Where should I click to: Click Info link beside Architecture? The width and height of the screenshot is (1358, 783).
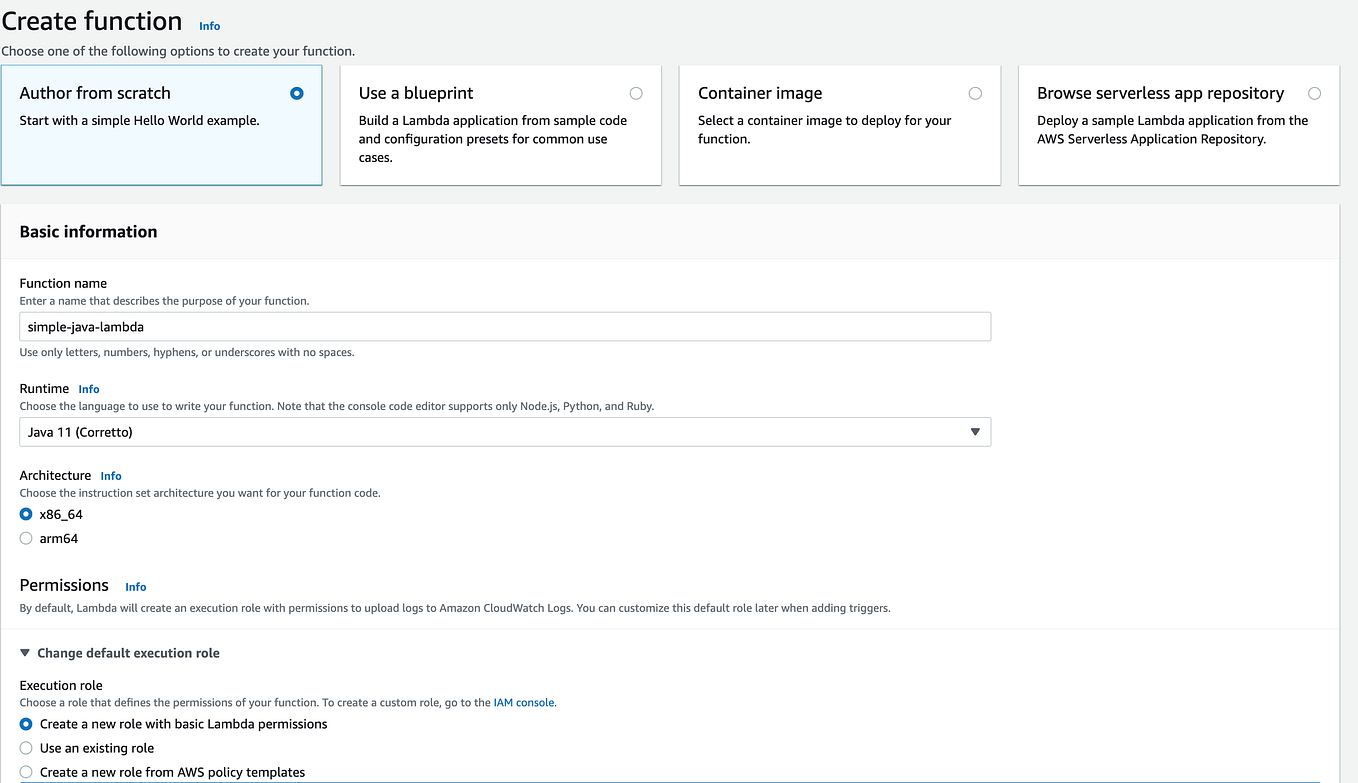click(x=111, y=476)
